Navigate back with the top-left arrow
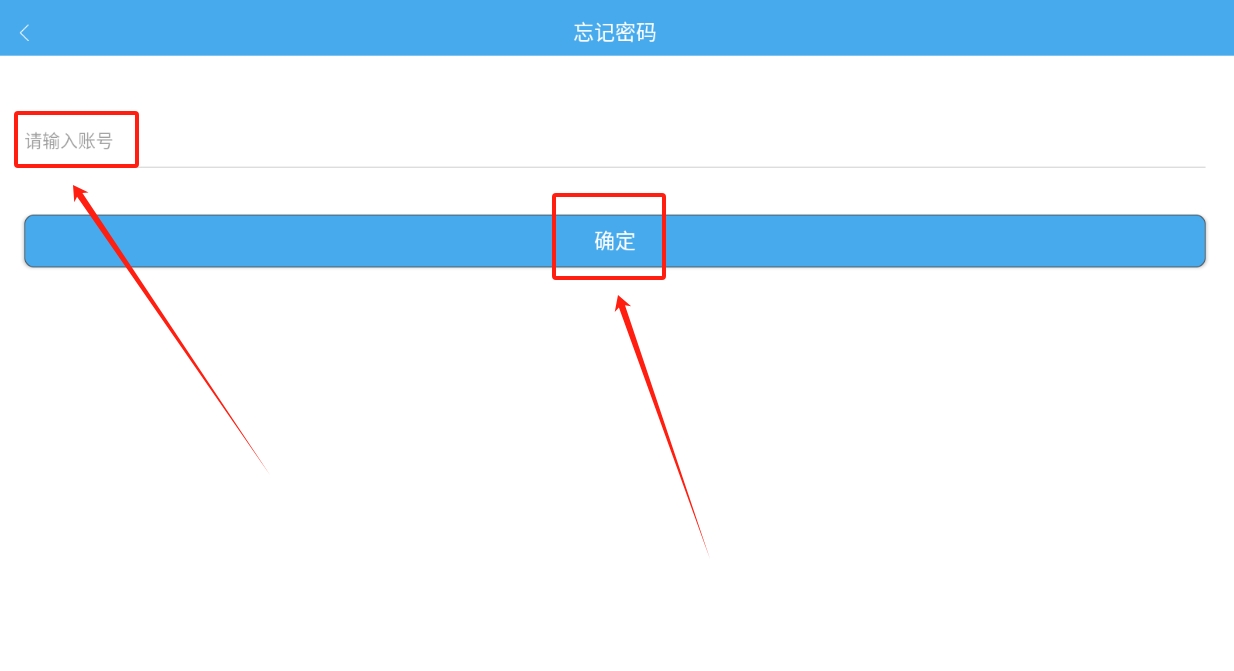The width and height of the screenshot is (1234, 671). click(x=25, y=33)
